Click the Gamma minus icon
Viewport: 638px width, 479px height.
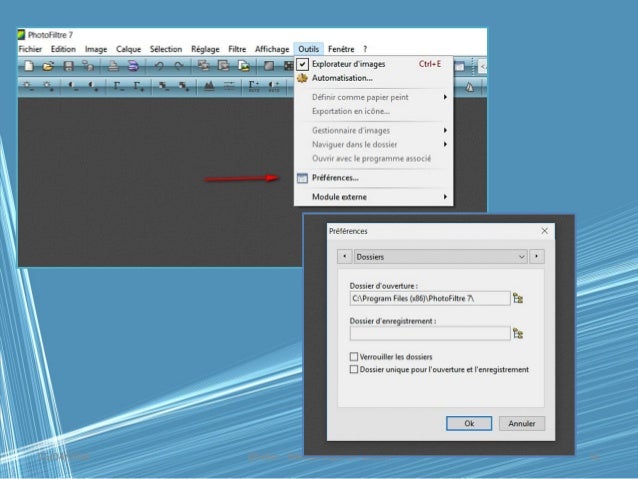point(118,86)
